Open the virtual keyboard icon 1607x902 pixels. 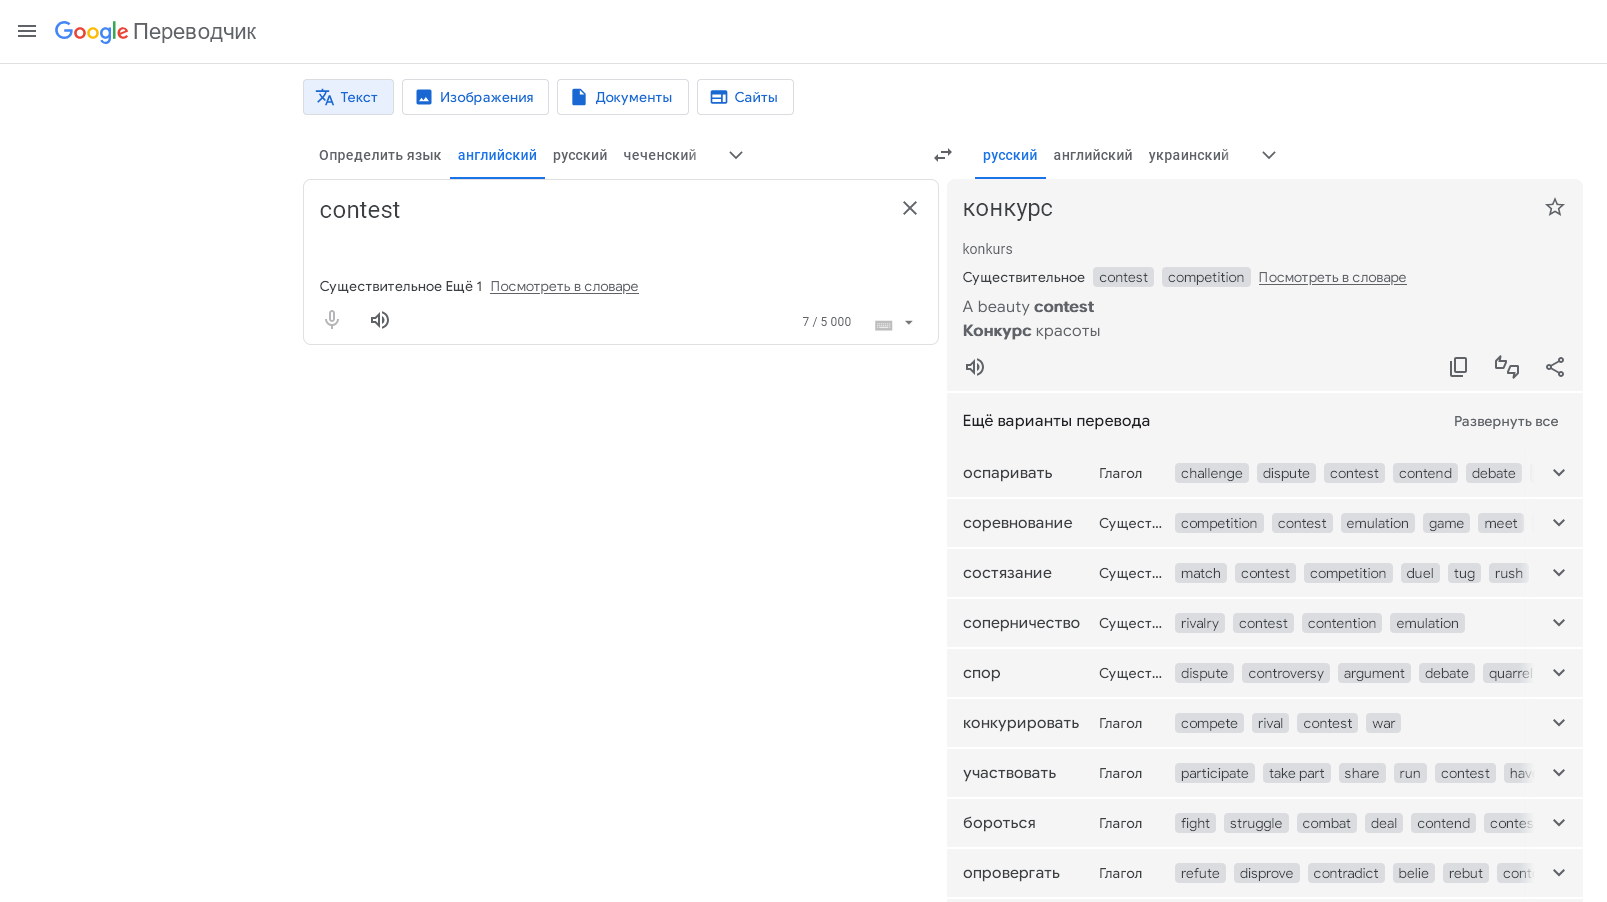[x=883, y=323]
